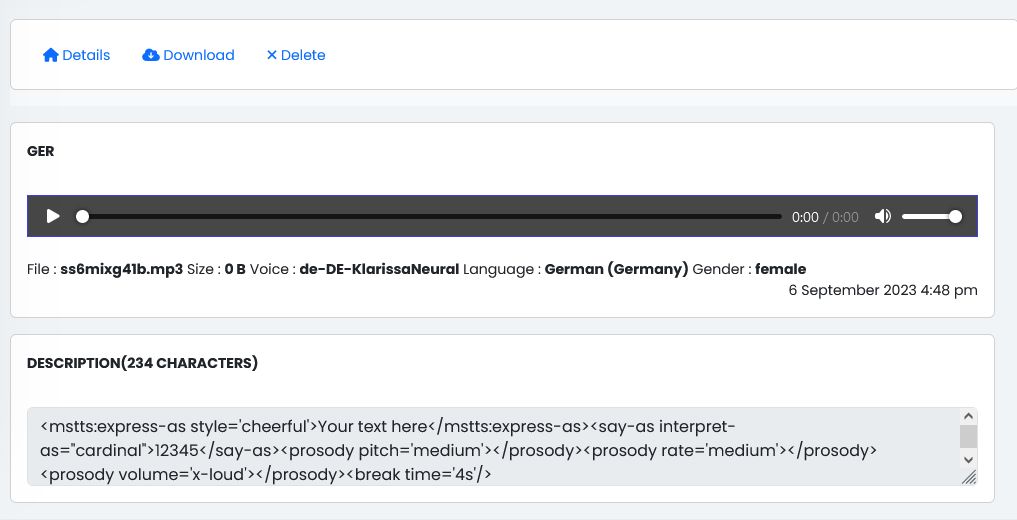This screenshot has height=520, width=1017.
Task: Click the description scrollbar up arrow
Action: (968, 416)
